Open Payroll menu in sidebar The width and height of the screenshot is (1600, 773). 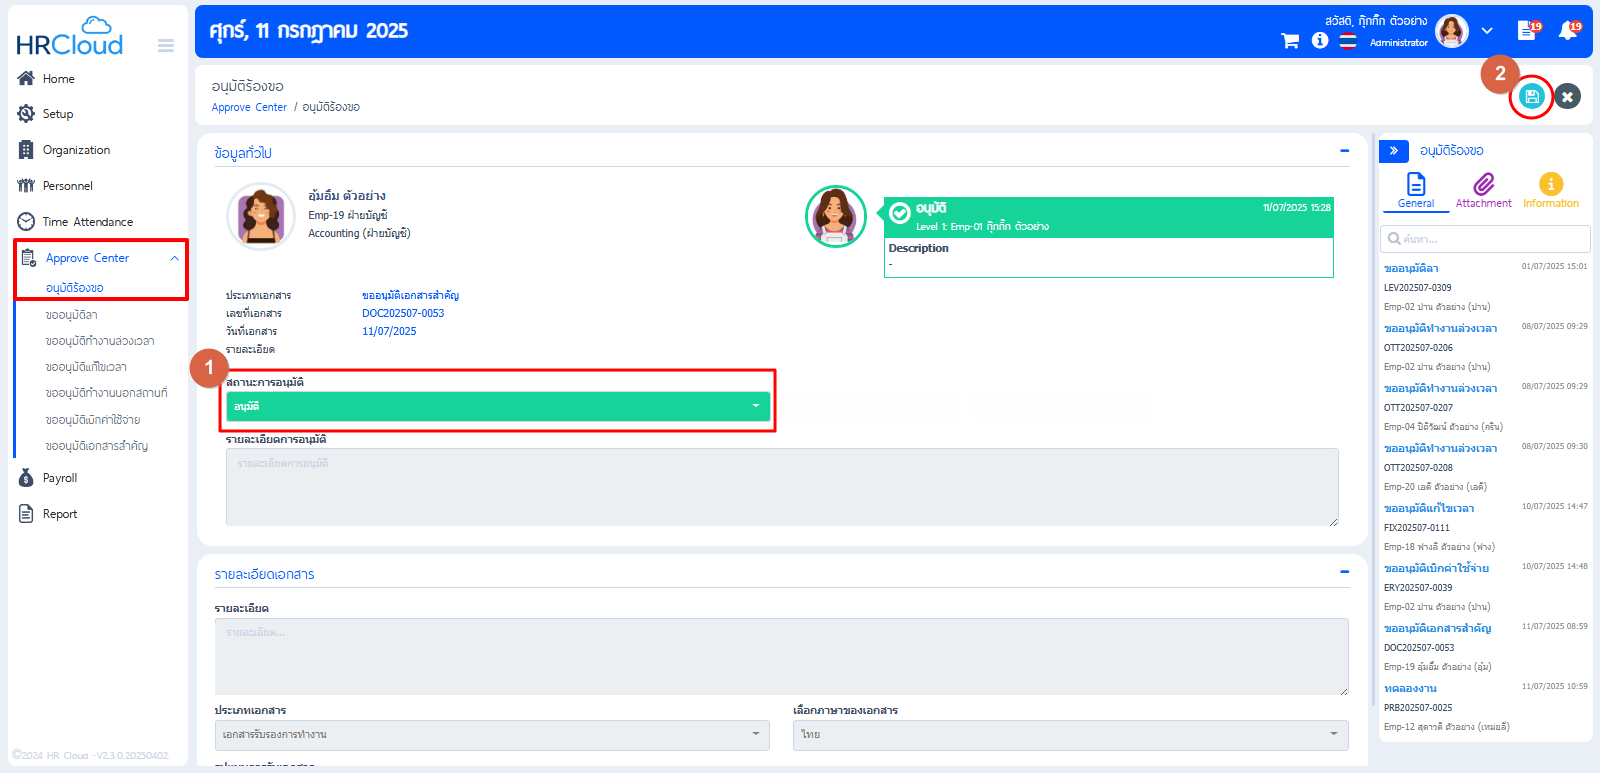pyautogui.click(x=60, y=478)
